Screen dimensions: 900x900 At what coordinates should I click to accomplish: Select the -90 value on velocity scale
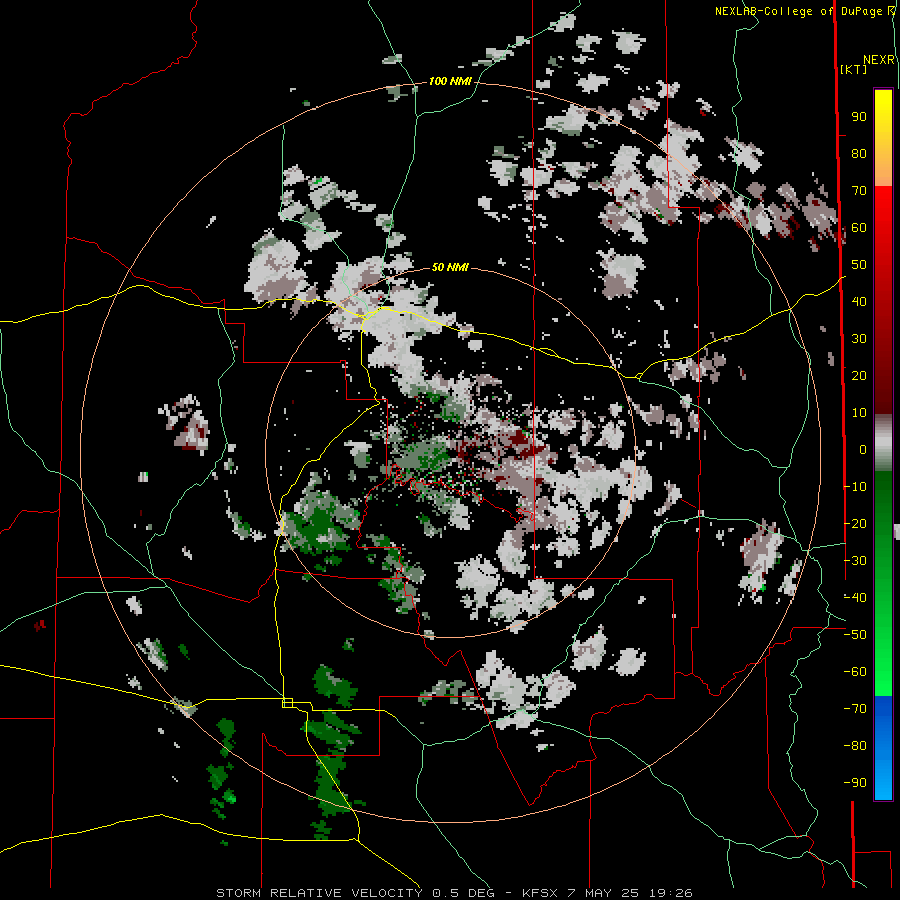(855, 783)
